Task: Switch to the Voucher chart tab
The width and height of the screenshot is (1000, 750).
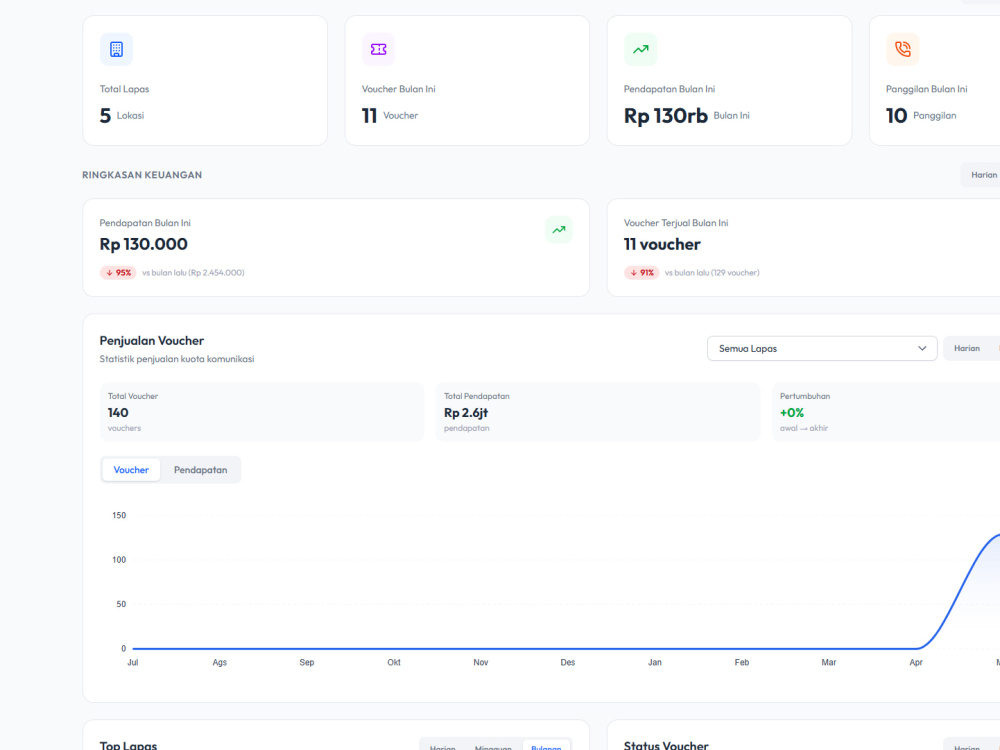Action: [131, 470]
